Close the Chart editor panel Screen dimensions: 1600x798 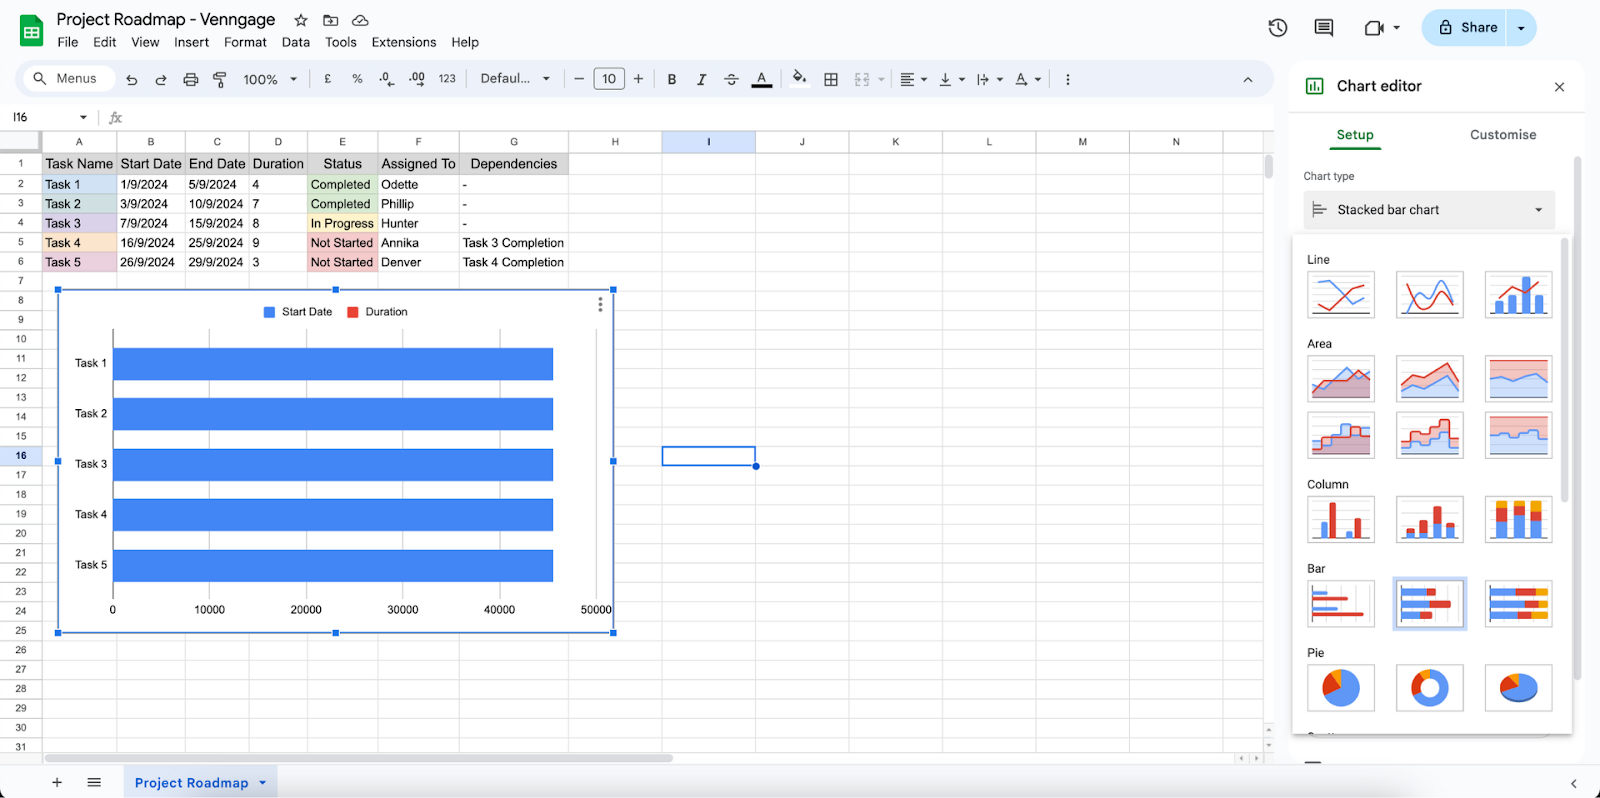tap(1559, 87)
